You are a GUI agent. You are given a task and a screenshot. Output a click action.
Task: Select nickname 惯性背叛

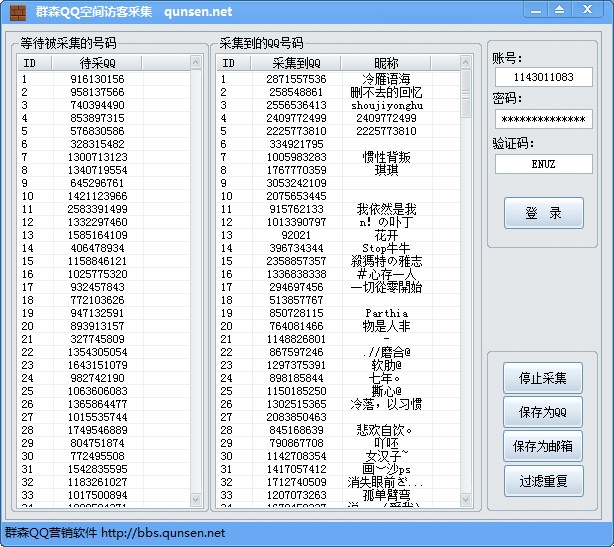click(x=386, y=157)
